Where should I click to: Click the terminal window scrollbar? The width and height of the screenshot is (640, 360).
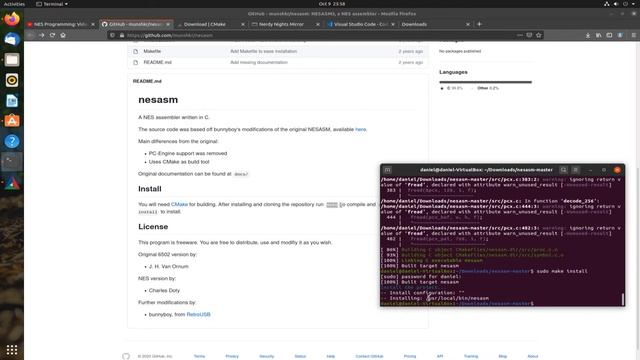click(622, 299)
